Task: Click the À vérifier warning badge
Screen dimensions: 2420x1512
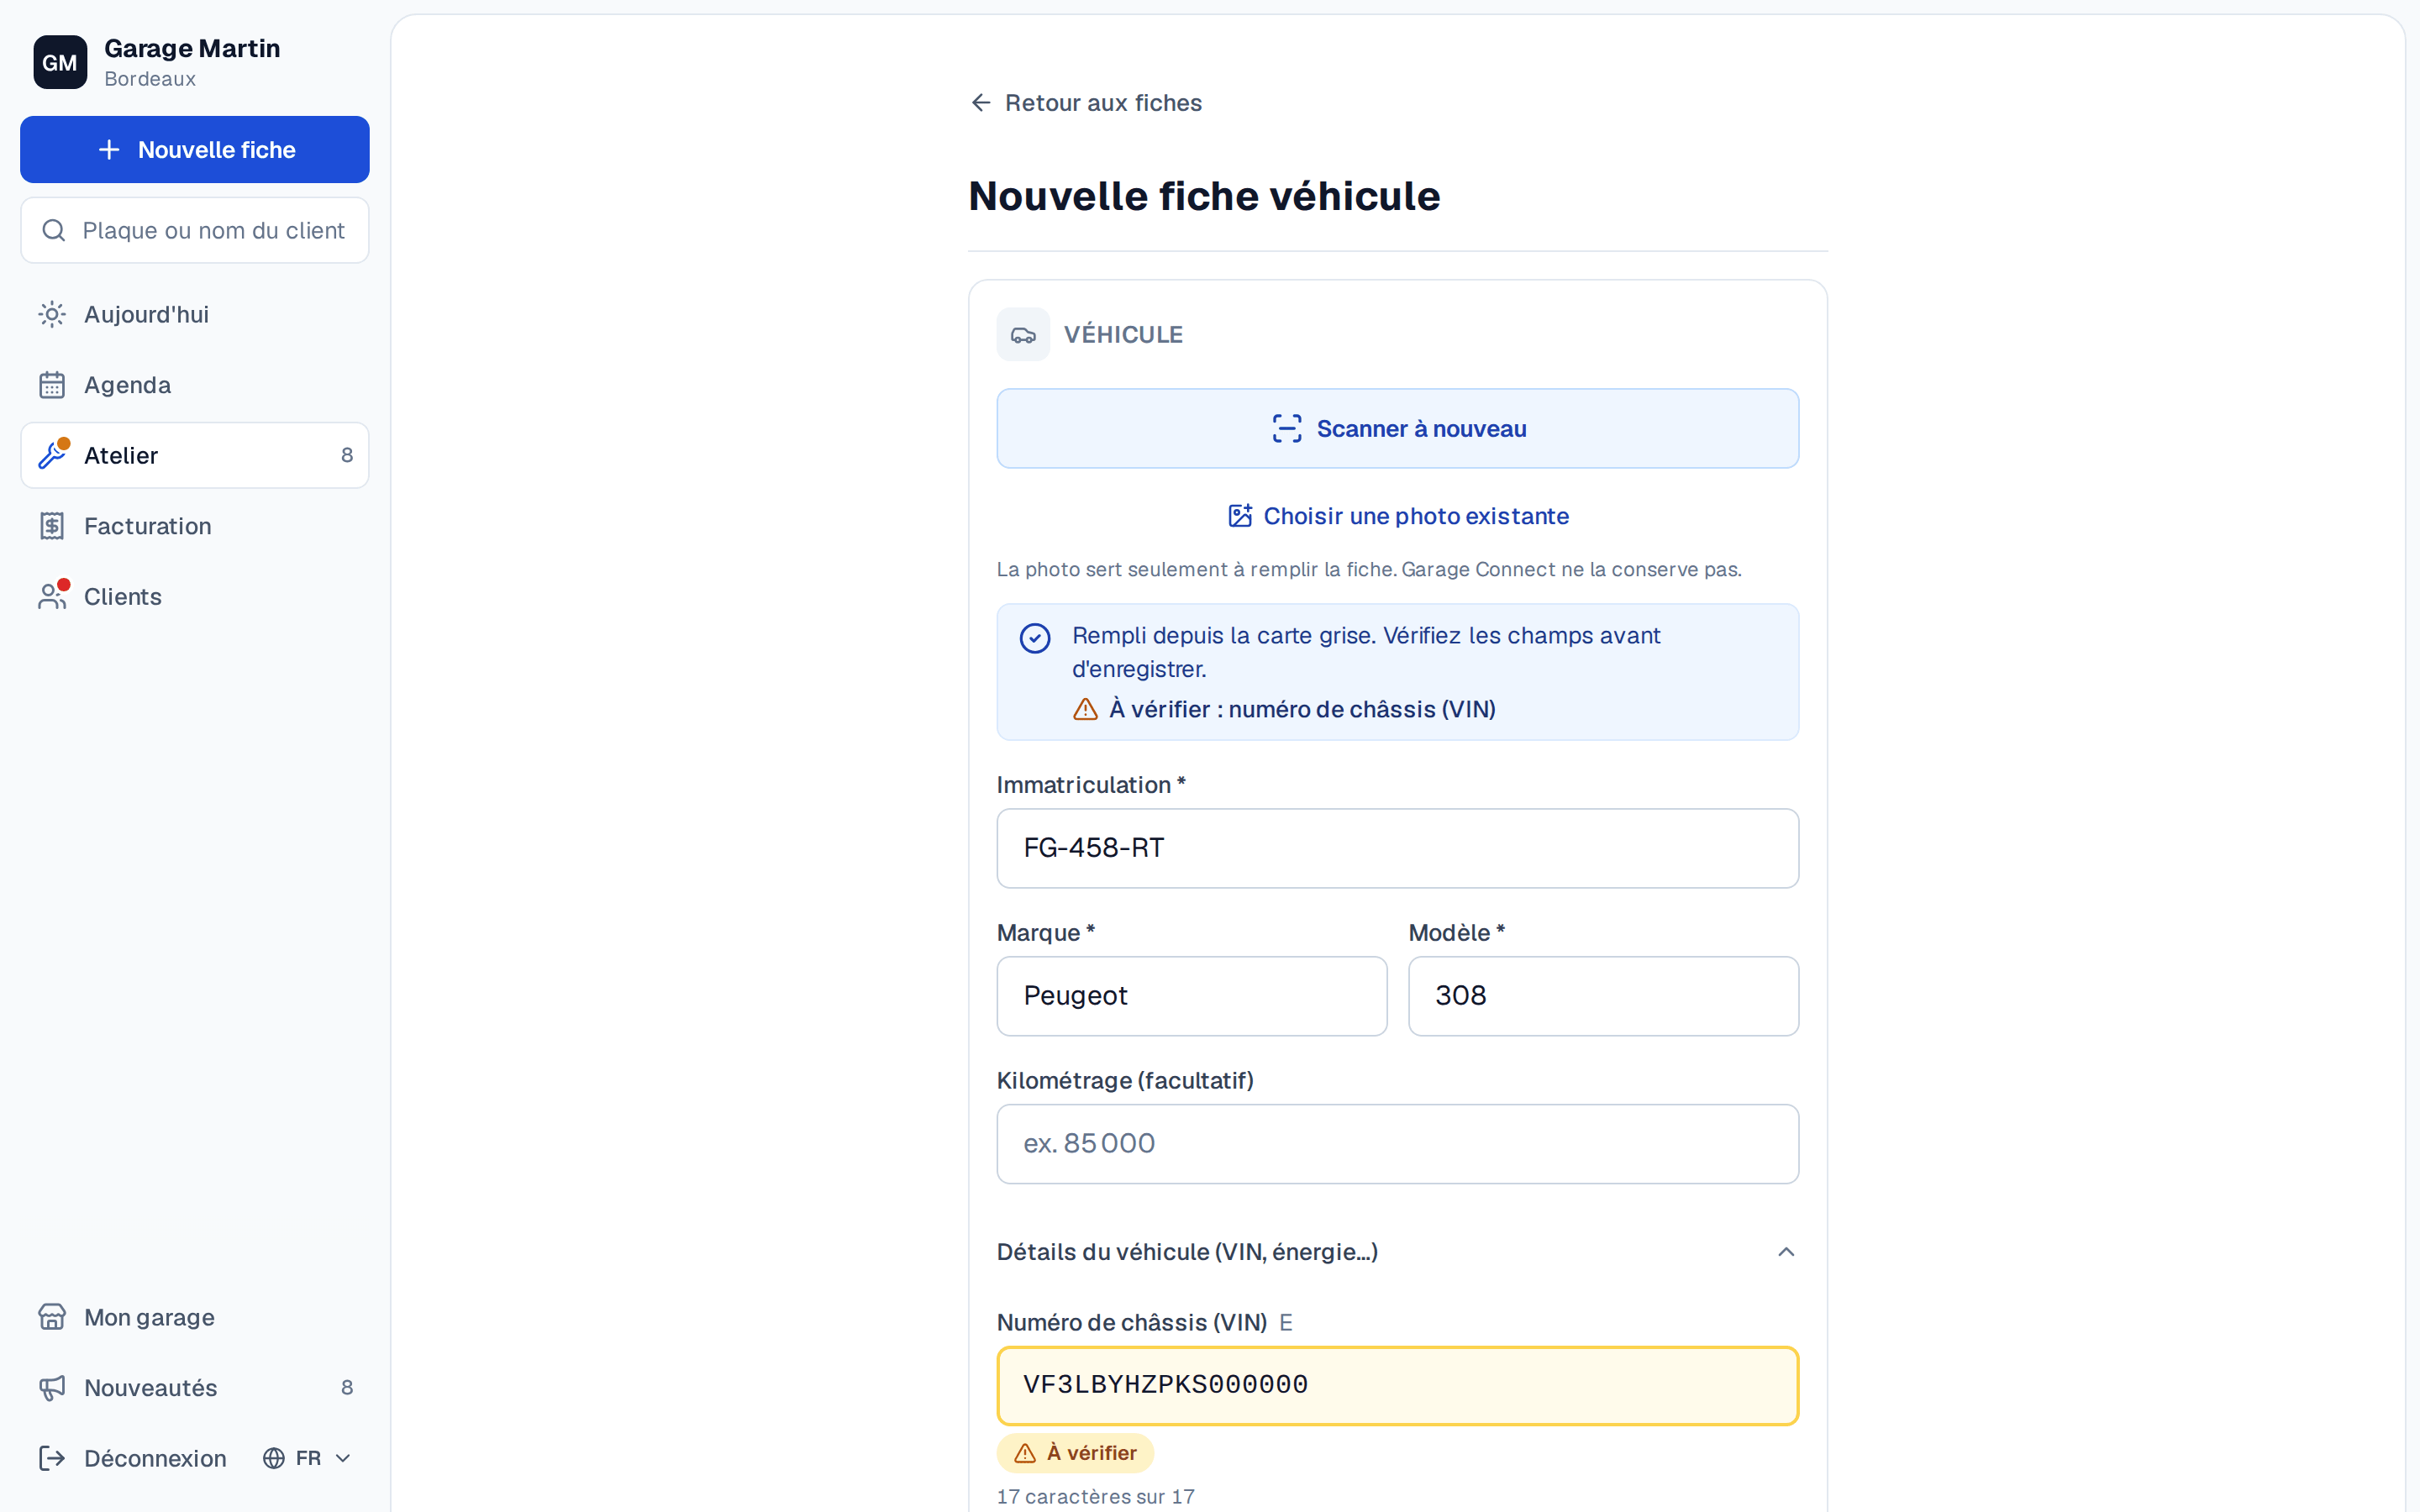Action: [1075, 1453]
